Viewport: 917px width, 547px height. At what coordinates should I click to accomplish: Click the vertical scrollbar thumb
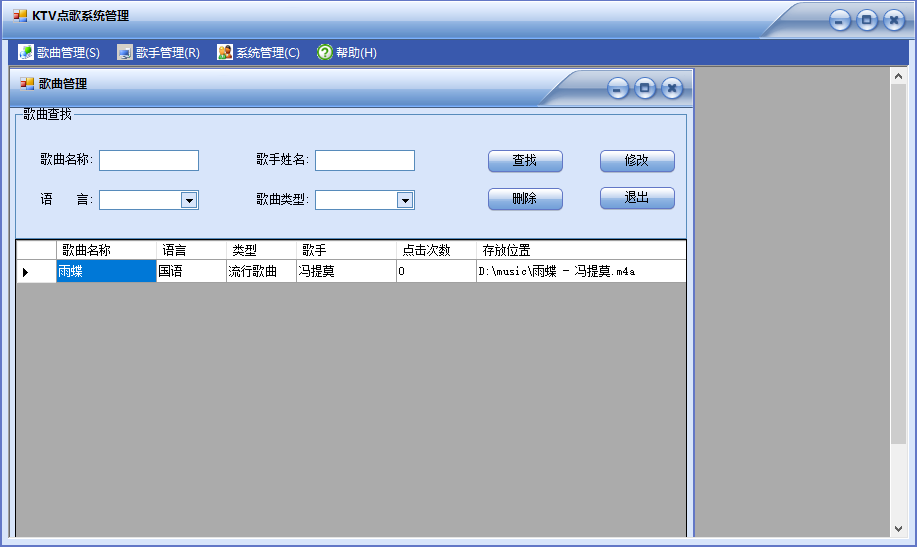pos(898,263)
